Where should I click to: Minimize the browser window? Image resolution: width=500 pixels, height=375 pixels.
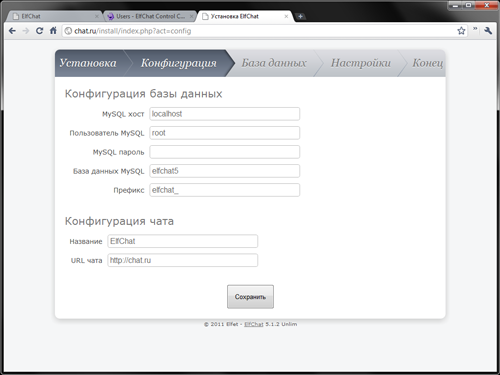(455, 5)
